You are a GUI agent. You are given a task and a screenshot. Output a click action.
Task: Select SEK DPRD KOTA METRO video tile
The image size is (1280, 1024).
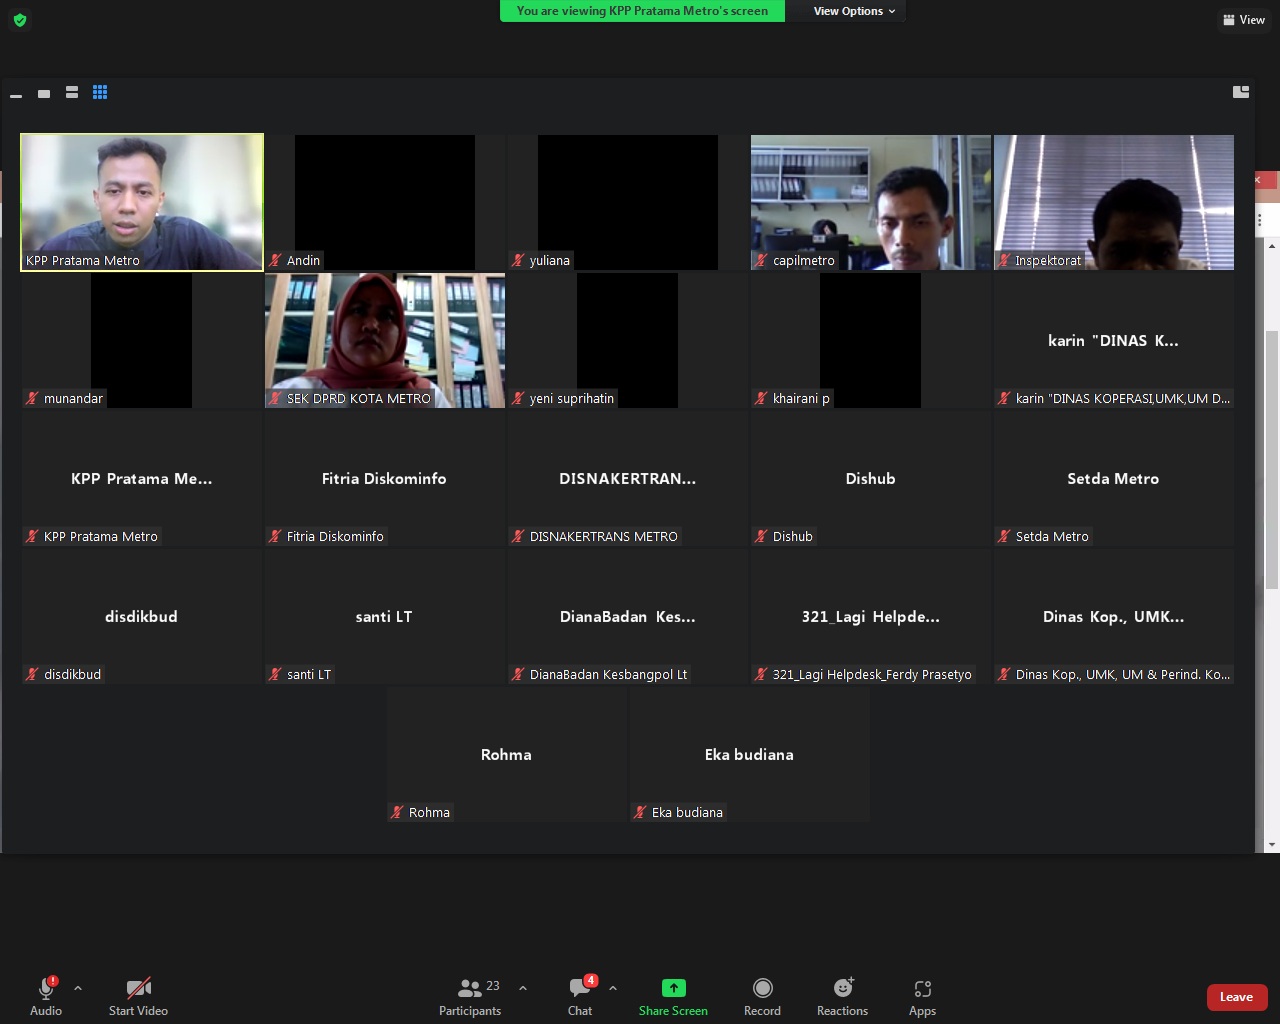(385, 340)
